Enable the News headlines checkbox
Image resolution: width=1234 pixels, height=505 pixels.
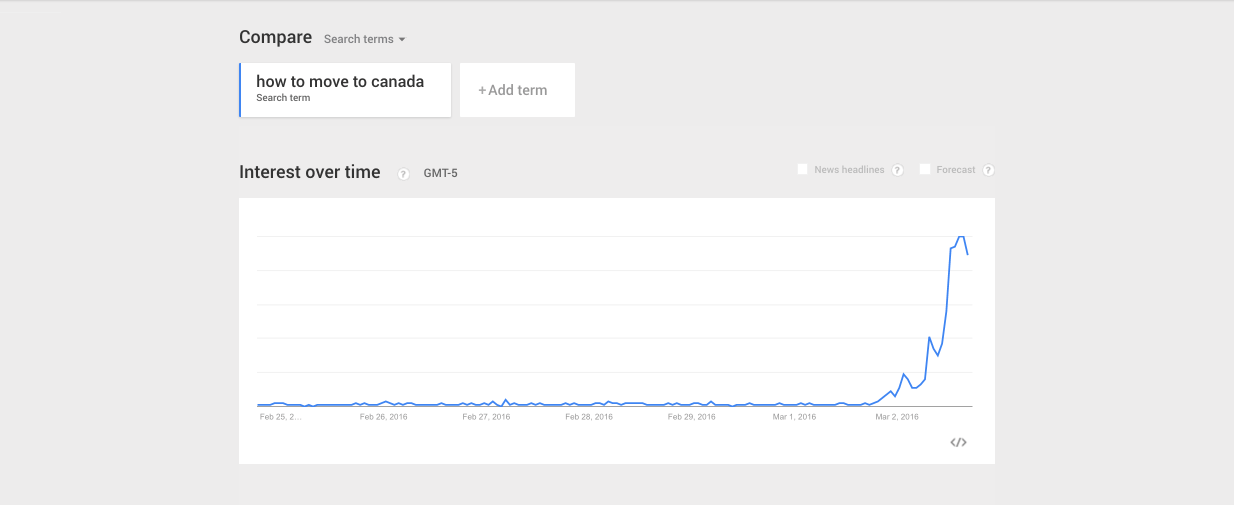tap(802, 170)
